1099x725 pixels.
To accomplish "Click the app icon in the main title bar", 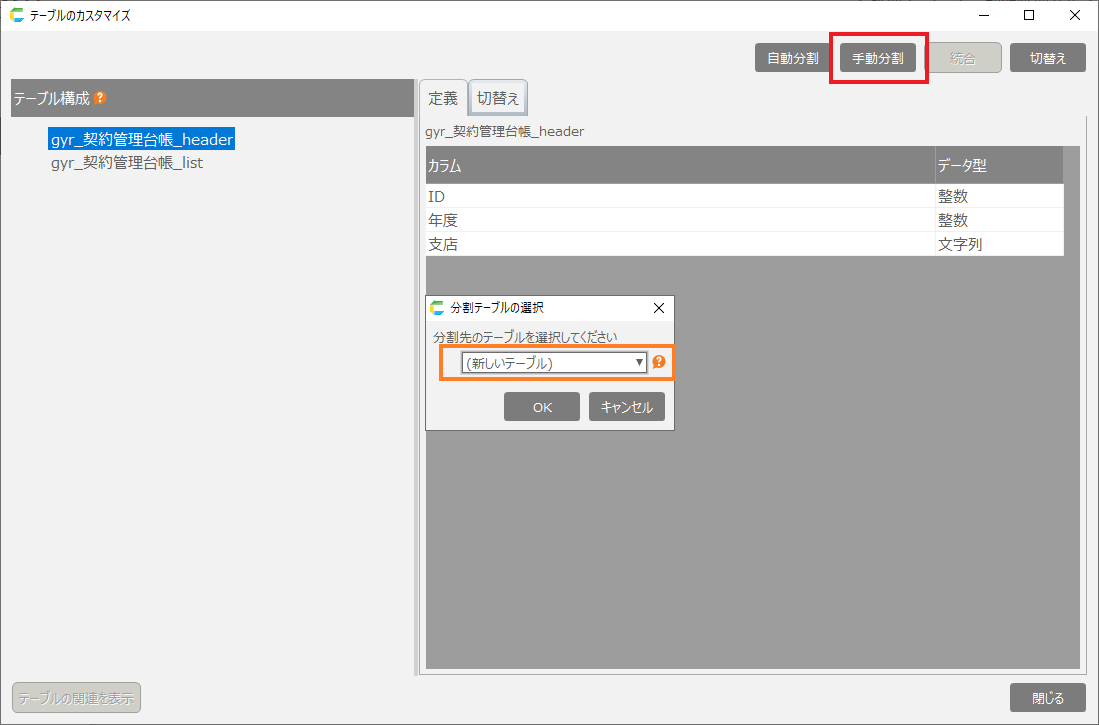I will 16,15.
